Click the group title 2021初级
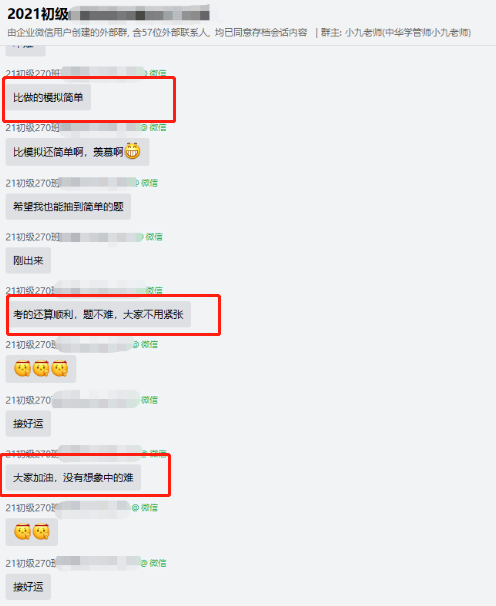The image size is (496, 606). tap(38, 14)
